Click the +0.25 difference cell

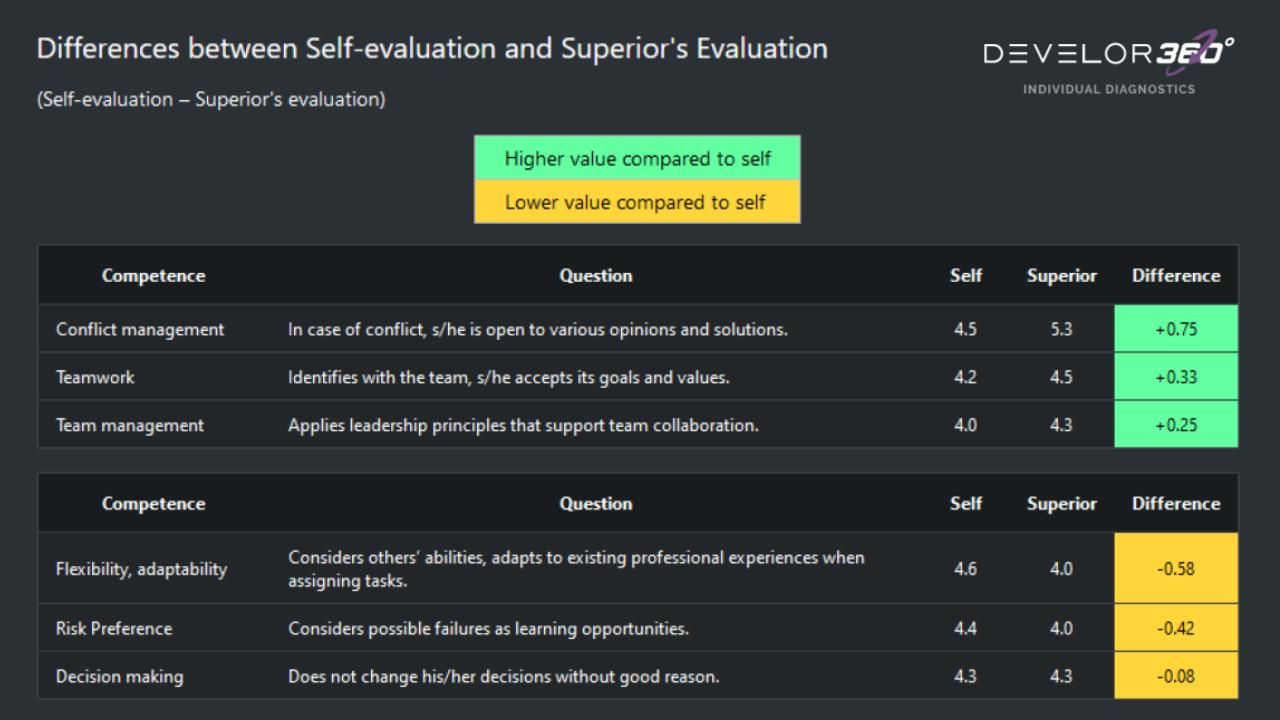(x=1176, y=425)
